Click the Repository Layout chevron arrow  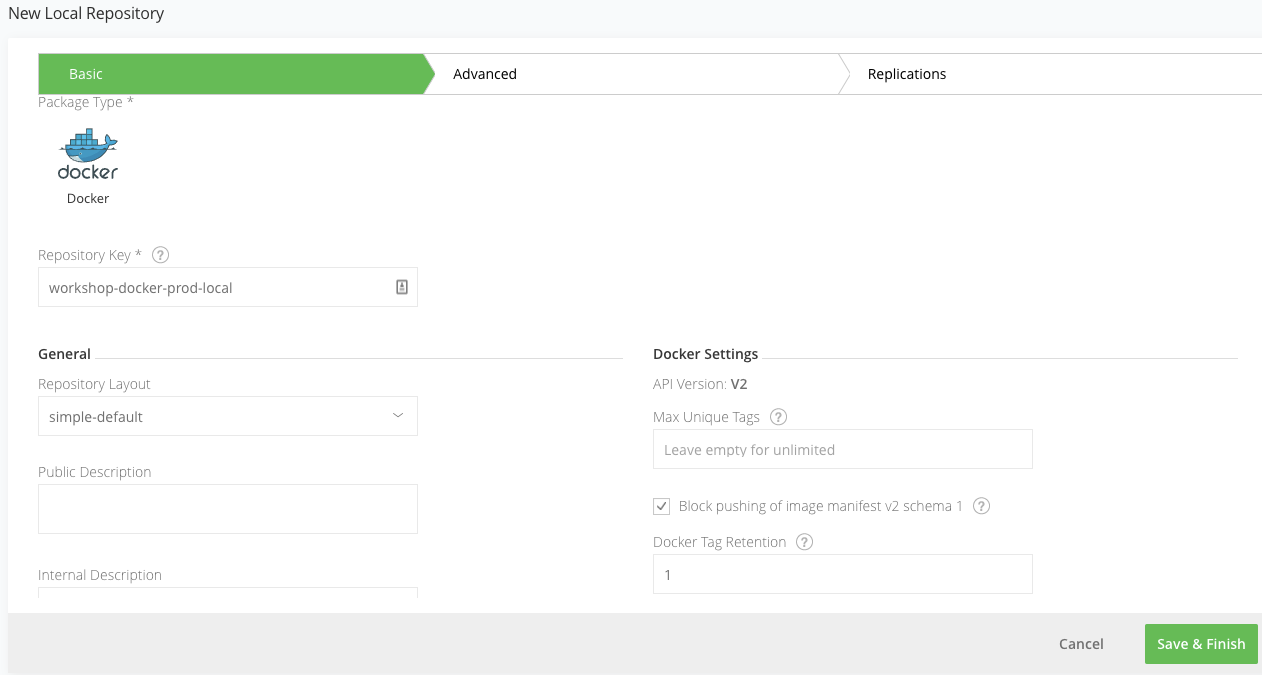point(398,416)
